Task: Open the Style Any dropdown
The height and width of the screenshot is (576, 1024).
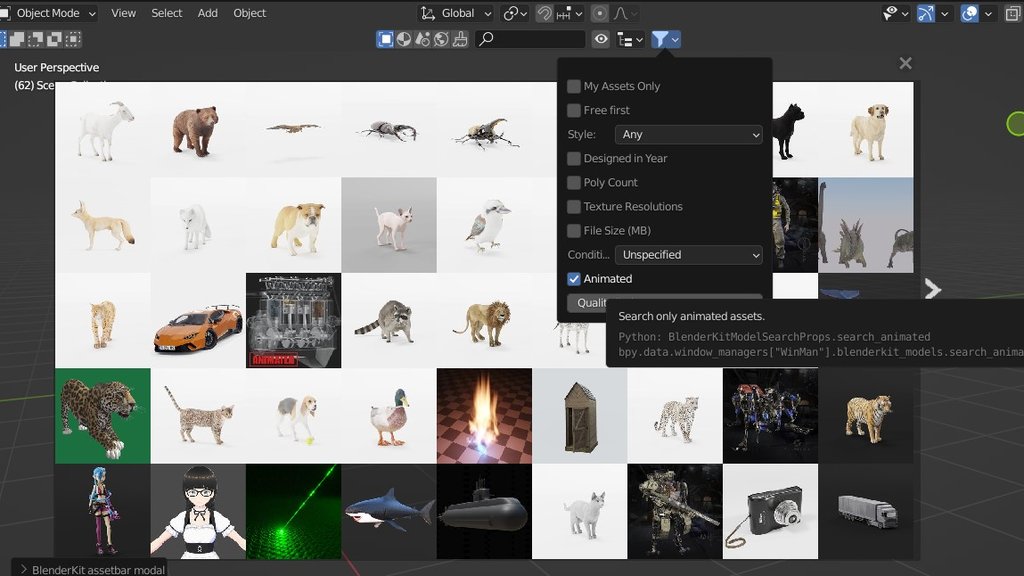Action: click(x=688, y=134)
